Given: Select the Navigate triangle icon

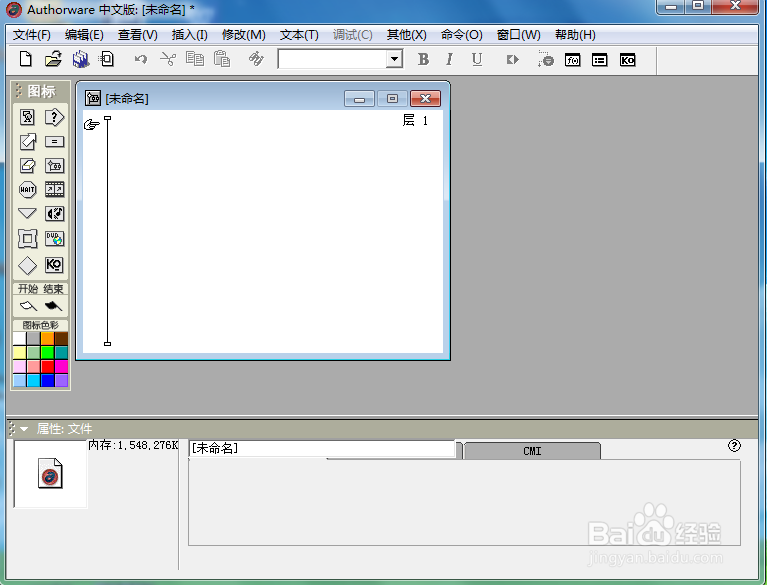Looking at the screenshot, I should click(x=27, y=213).
